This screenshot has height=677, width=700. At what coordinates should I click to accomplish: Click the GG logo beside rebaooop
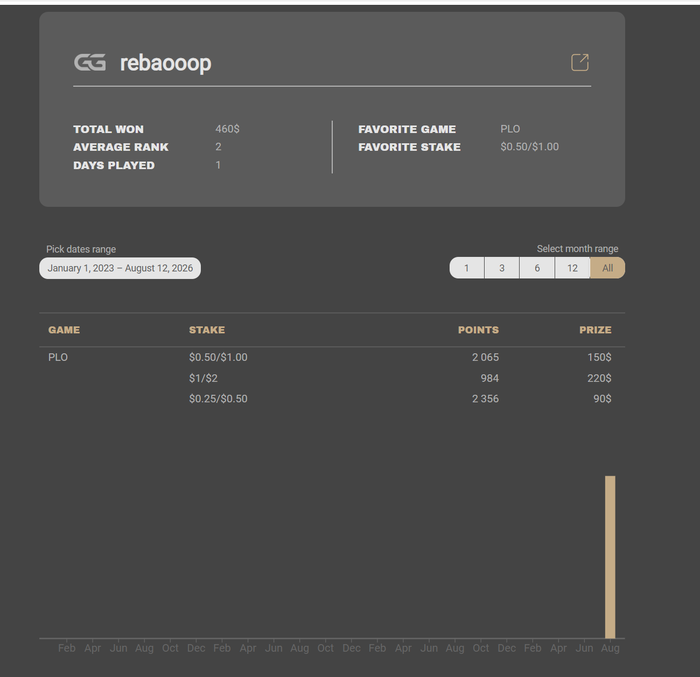(x=90, y=63)
